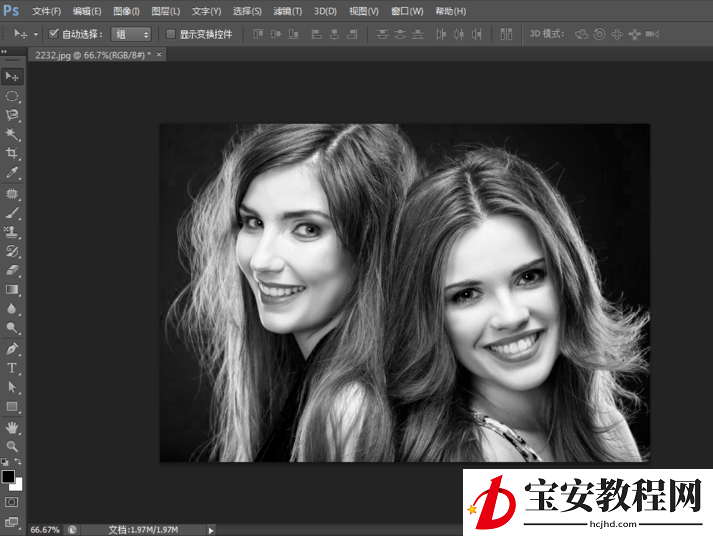Open the 视图(V) menu
The image size is (713, 536).
coord(364,11)
